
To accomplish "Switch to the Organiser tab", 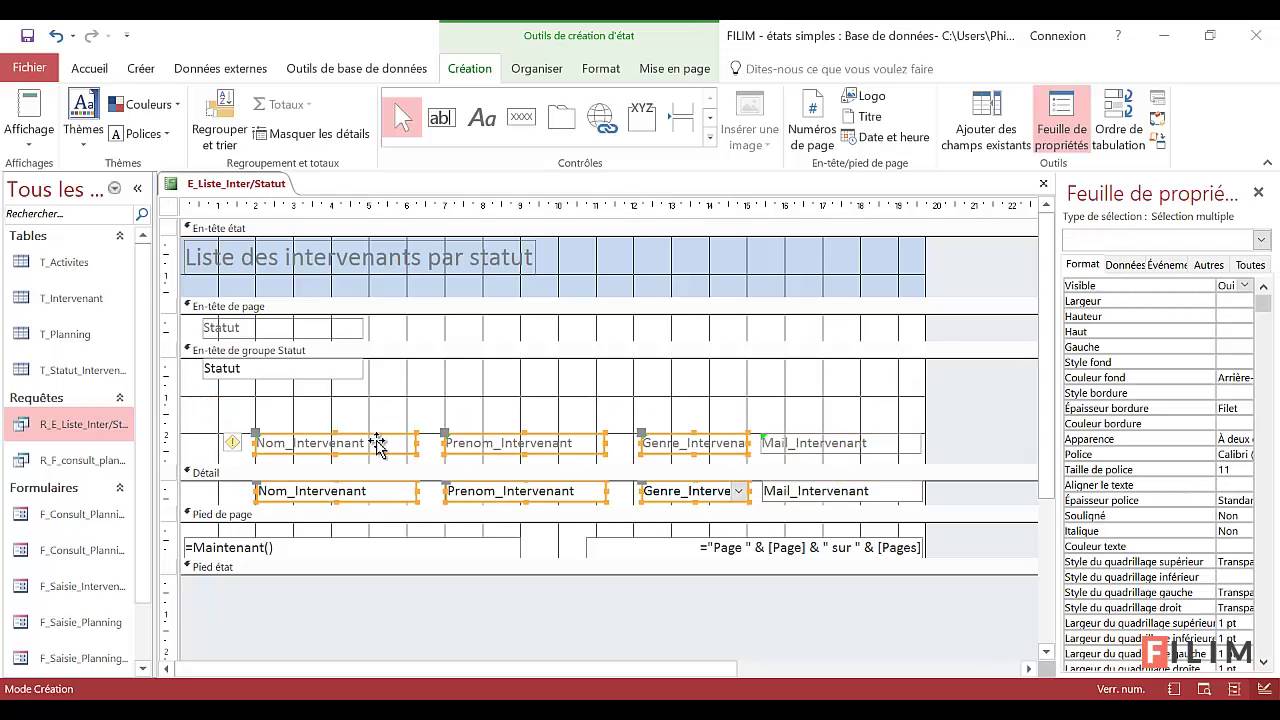I will click(x=537, y=69).
